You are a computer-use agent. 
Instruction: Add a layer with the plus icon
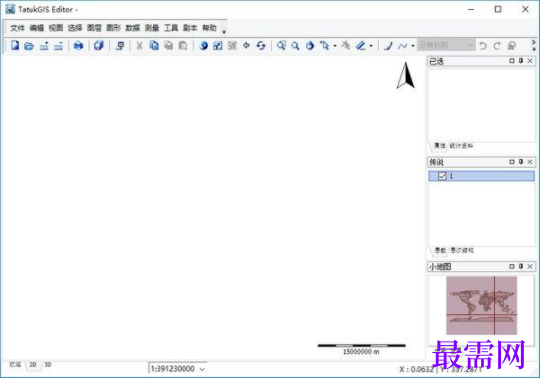pyautogui.click(x=44, y=46)
